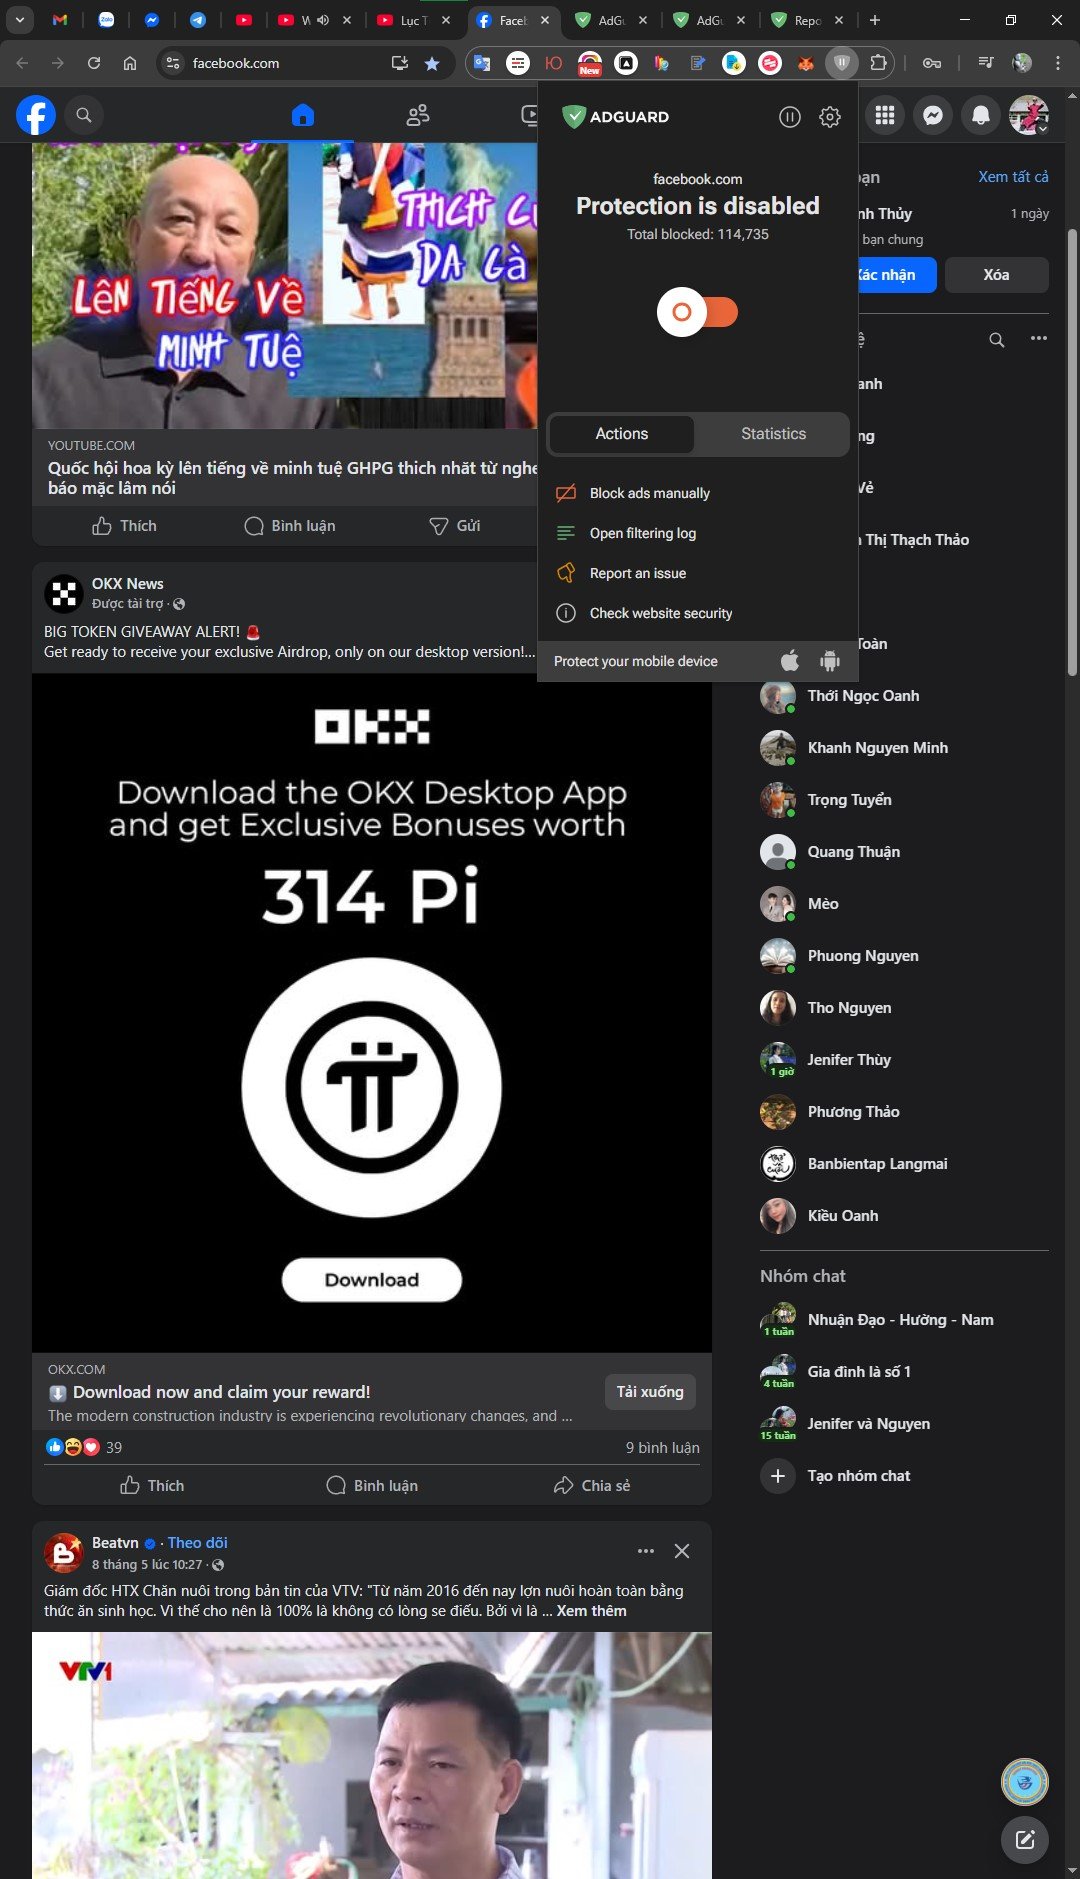Viewport: 1080px width, 1879px height.
Task: Click Chia sẻ on the OKX post
Action: [x=592, y=1486]
